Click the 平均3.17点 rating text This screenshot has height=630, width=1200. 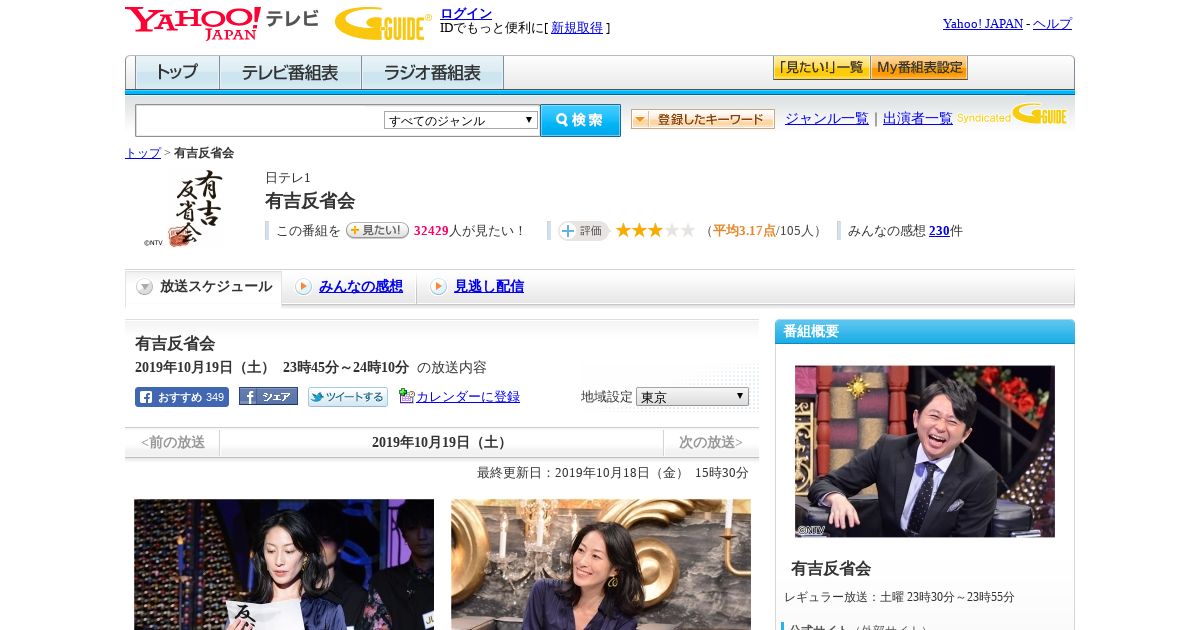(745, 231)
